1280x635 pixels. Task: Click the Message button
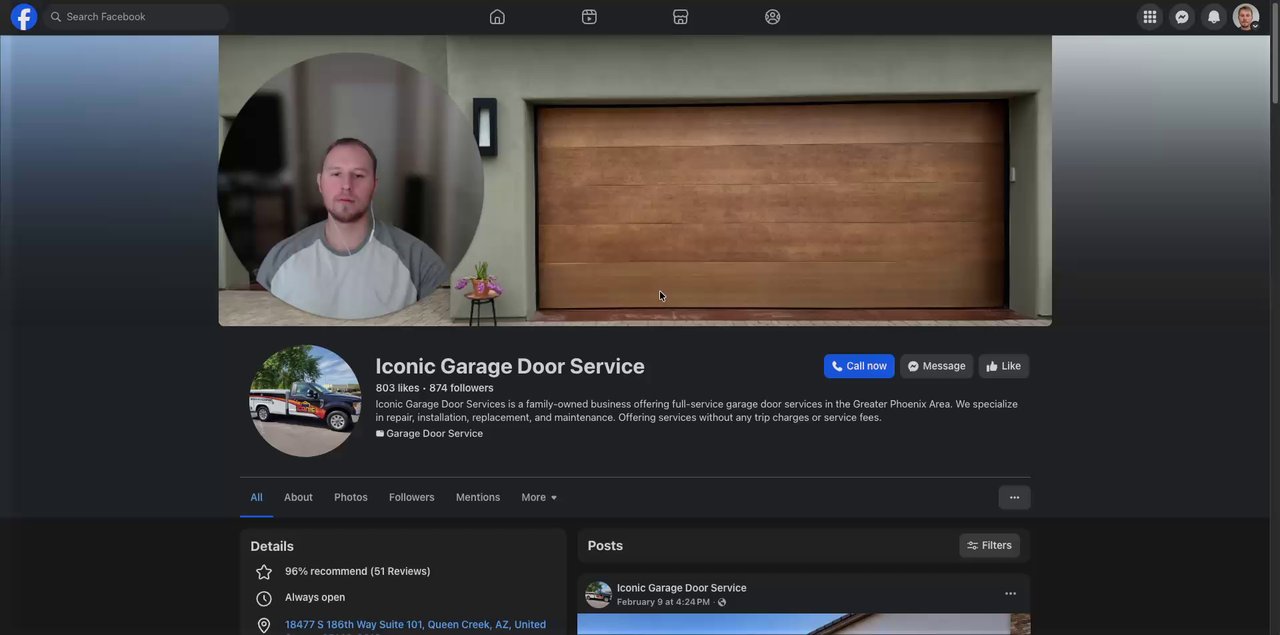pos(936,366)
